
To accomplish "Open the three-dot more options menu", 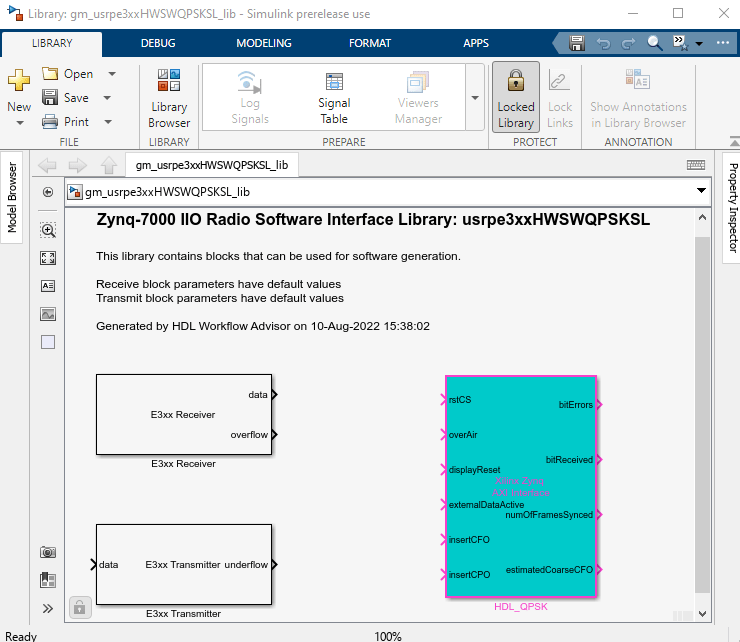I will (723, 42).
